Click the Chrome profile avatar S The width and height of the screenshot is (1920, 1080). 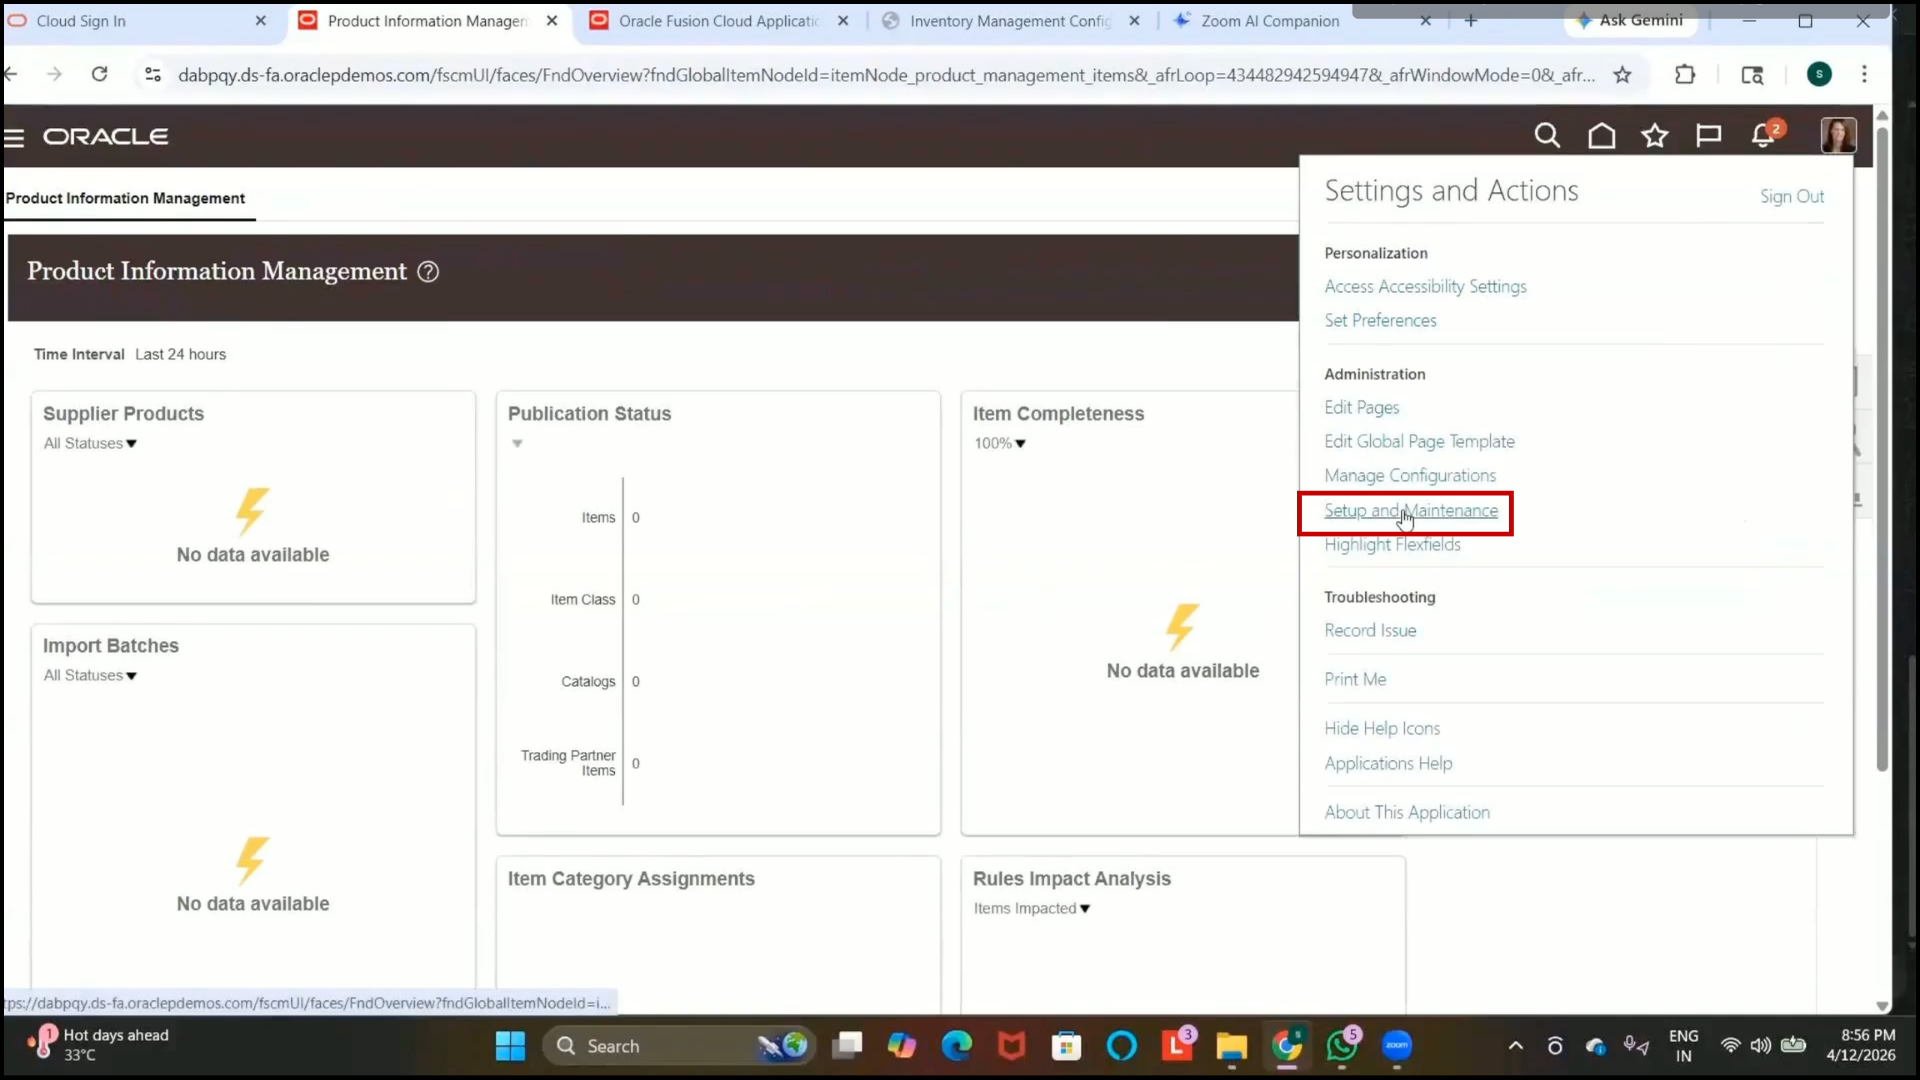click(1819, 74)
